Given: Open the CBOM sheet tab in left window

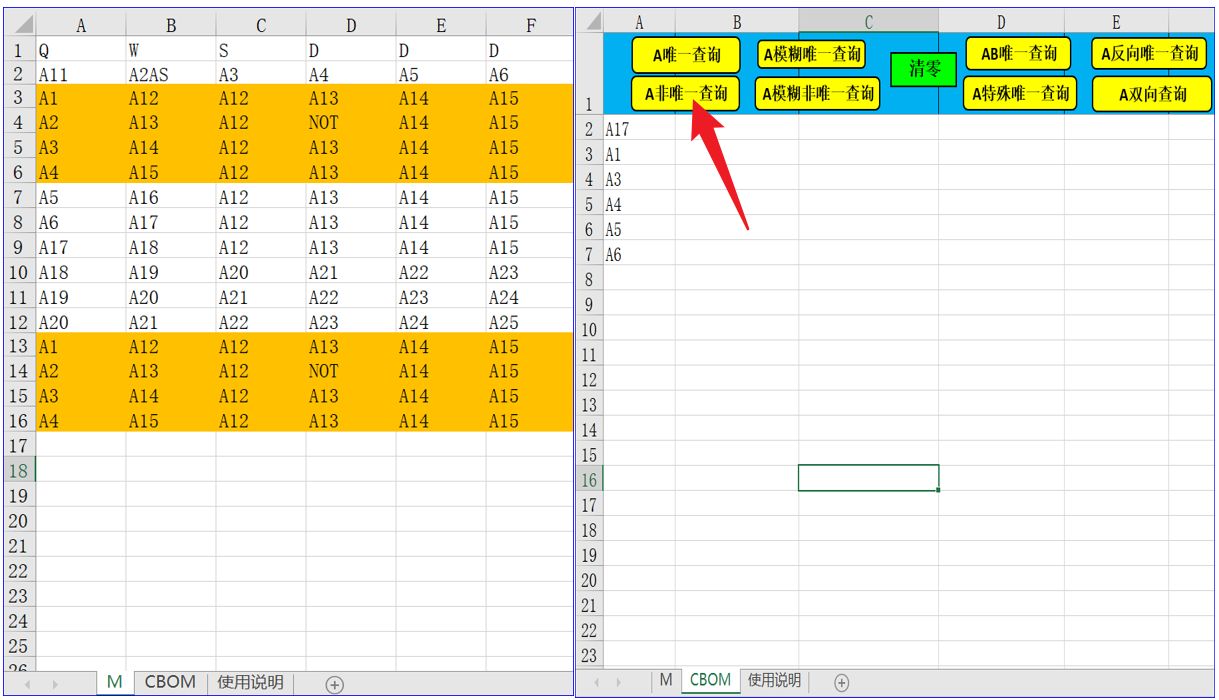Looking at the screenshot, I should tap(170, 682).
